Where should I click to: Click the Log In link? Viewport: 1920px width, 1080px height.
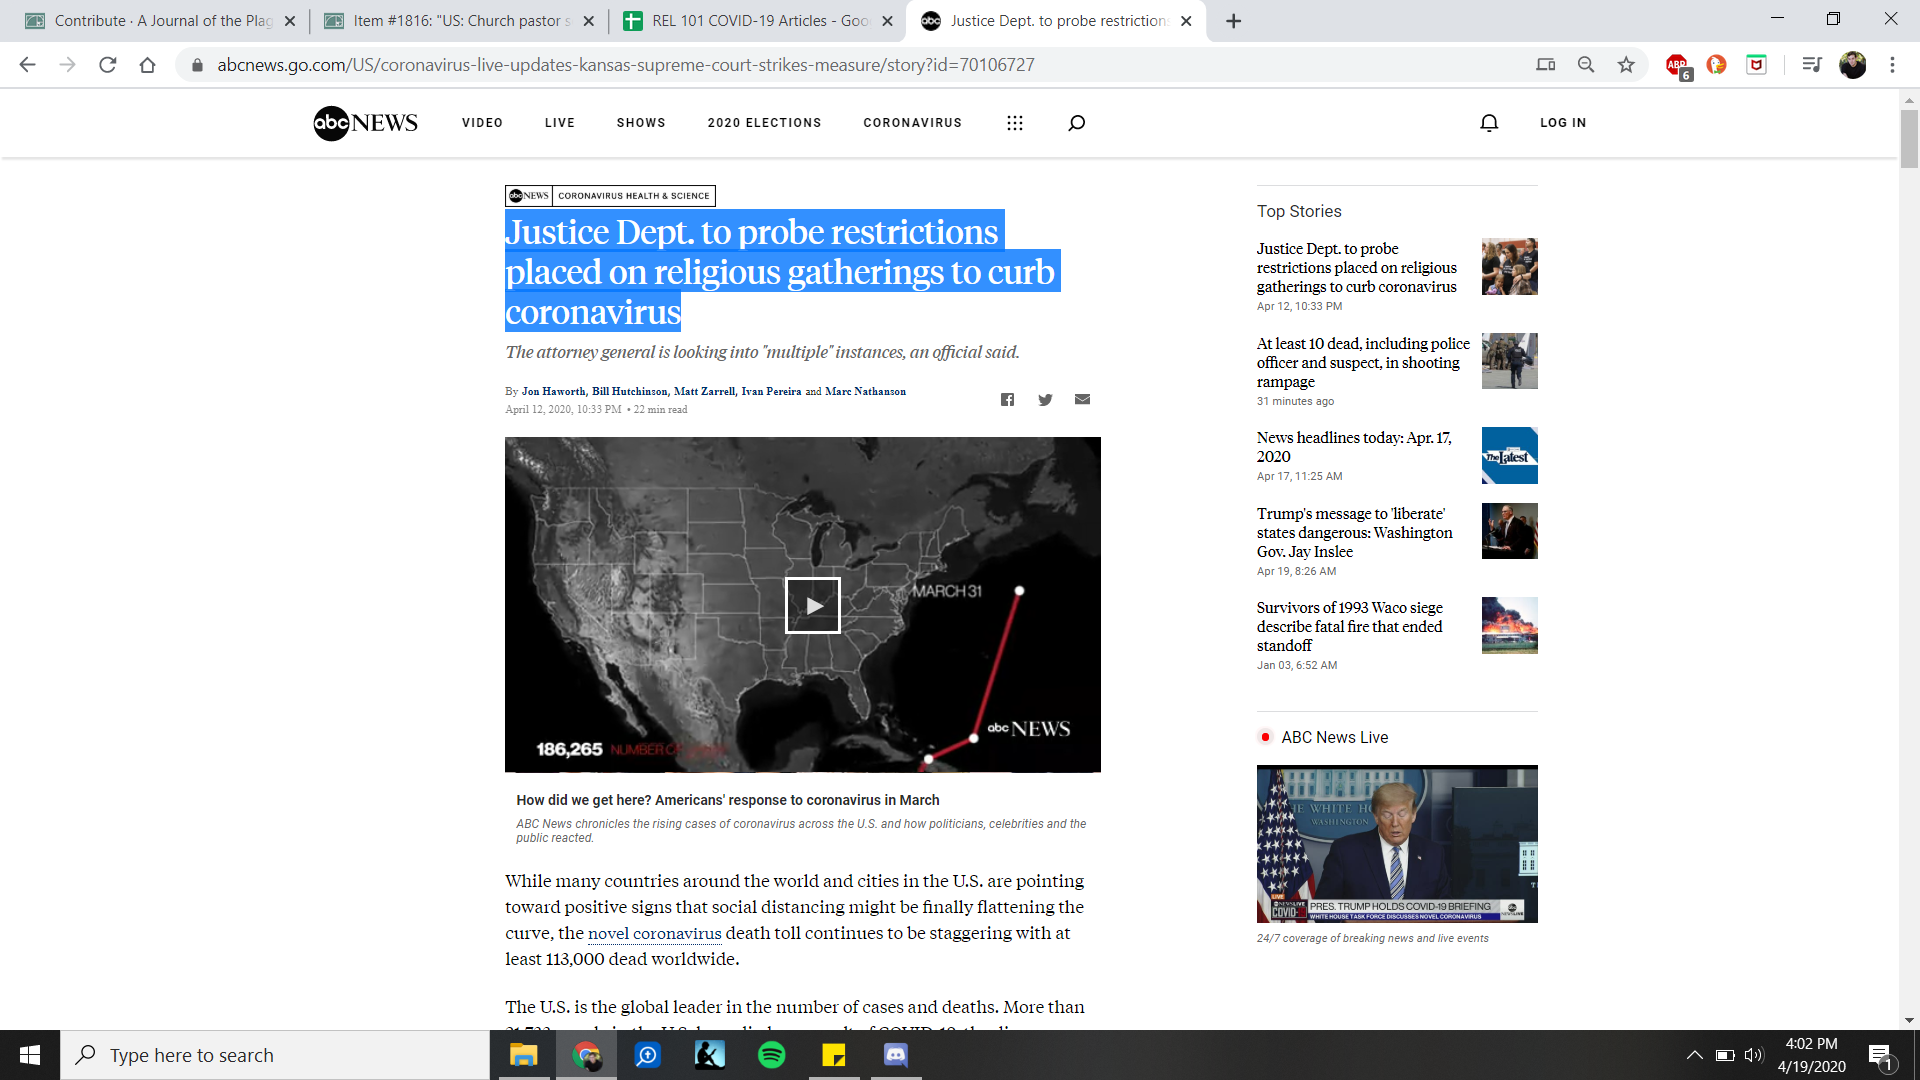pyautogui.click(x=1563, y=123)
